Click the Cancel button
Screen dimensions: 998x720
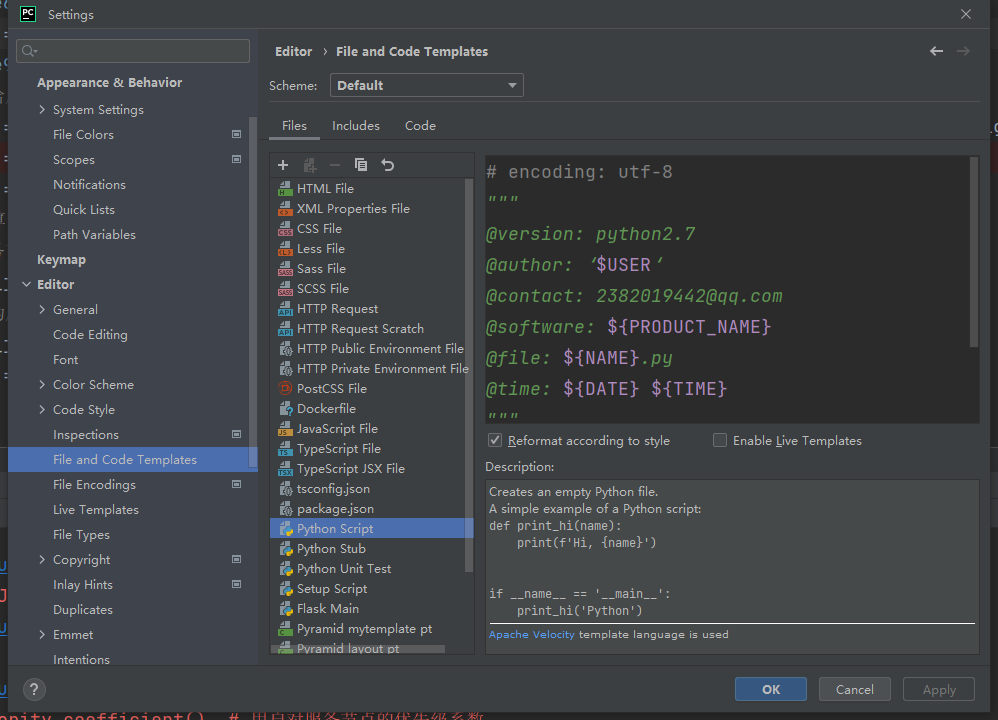pos(854,689)
